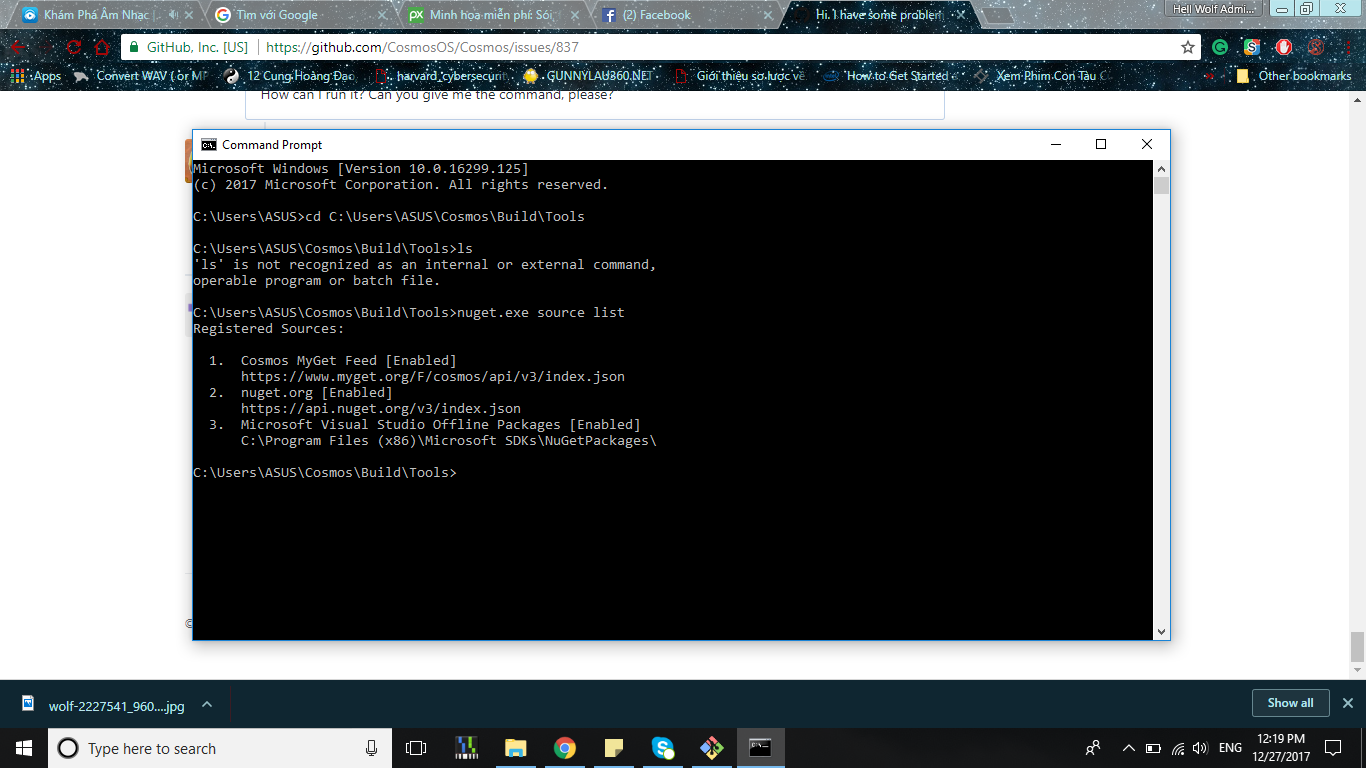Open Skype from the taskbar
1366x768 pixels.
point(662,748)
